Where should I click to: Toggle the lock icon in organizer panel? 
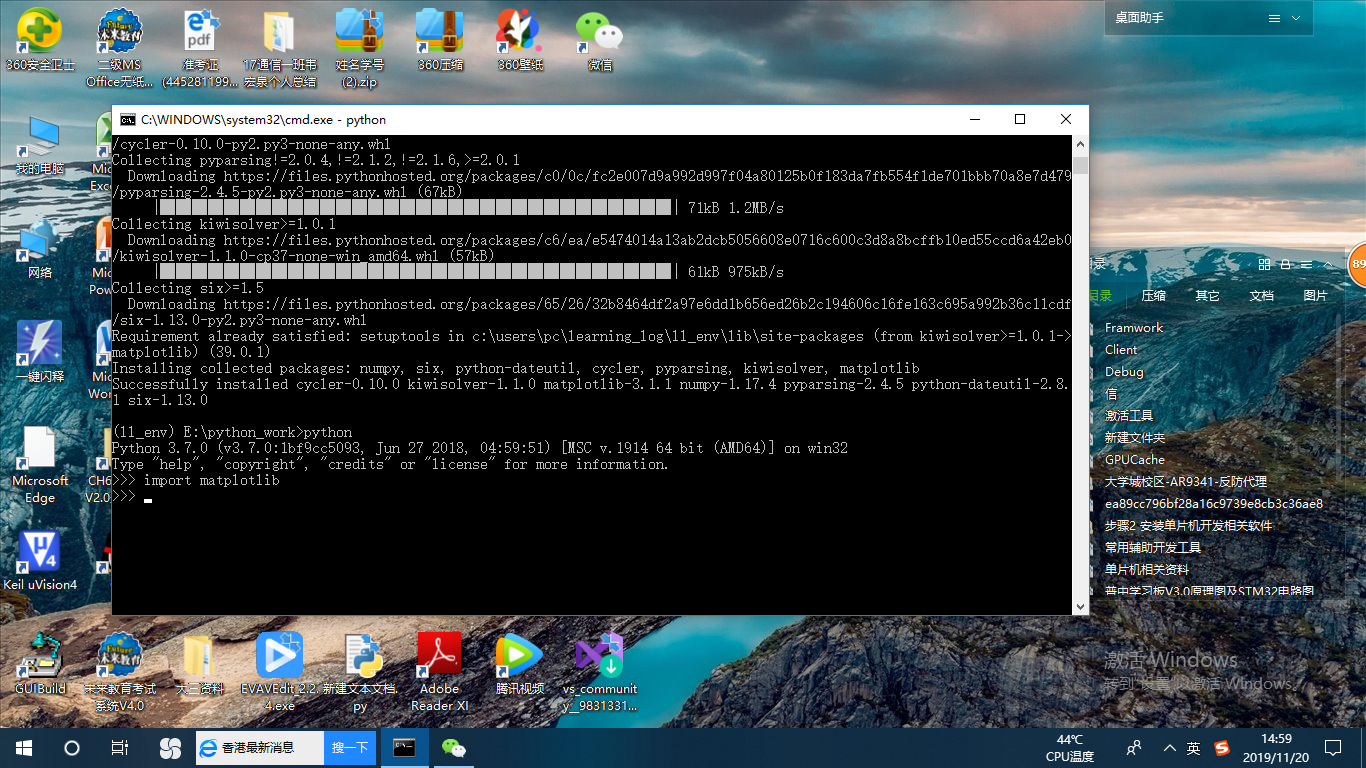click(x=1285, y=264)
